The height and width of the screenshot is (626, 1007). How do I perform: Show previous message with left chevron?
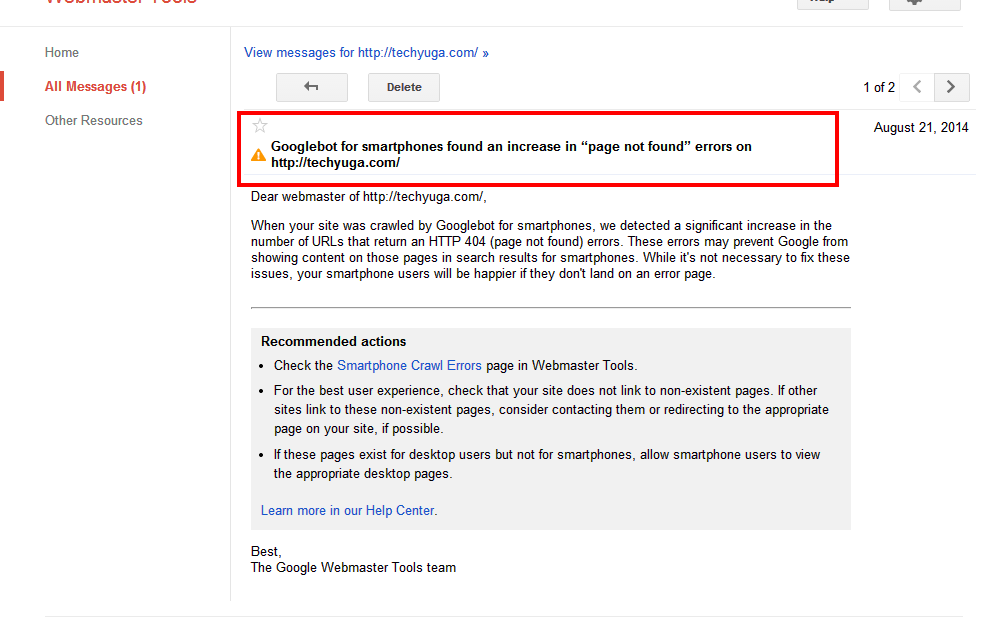pyautogui.click(x=917, y=87)
